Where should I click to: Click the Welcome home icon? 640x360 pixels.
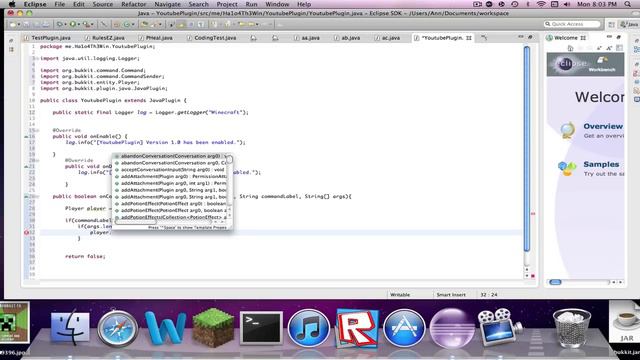pos(570,48)
